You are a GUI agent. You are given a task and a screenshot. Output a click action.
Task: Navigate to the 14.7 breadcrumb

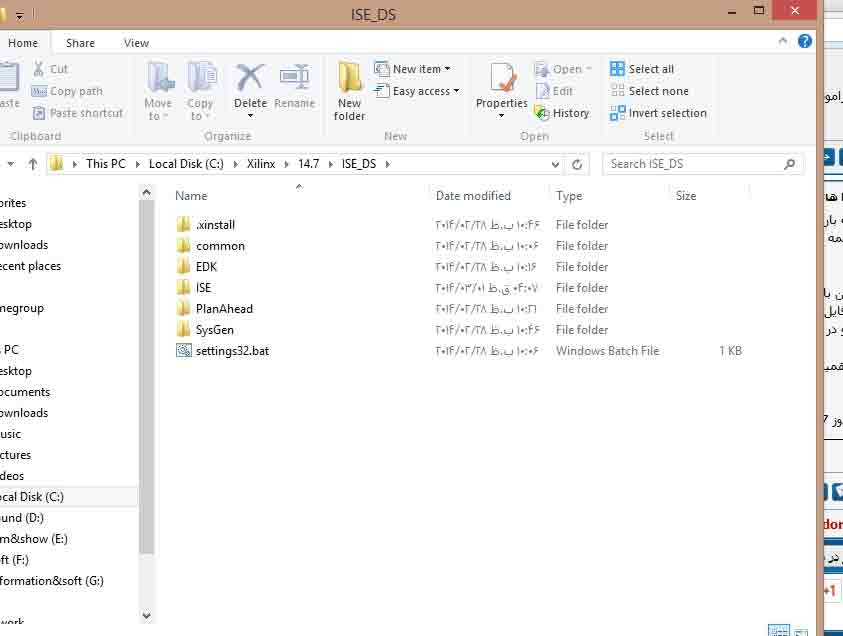pyautogui.click(x=309, y=164)
